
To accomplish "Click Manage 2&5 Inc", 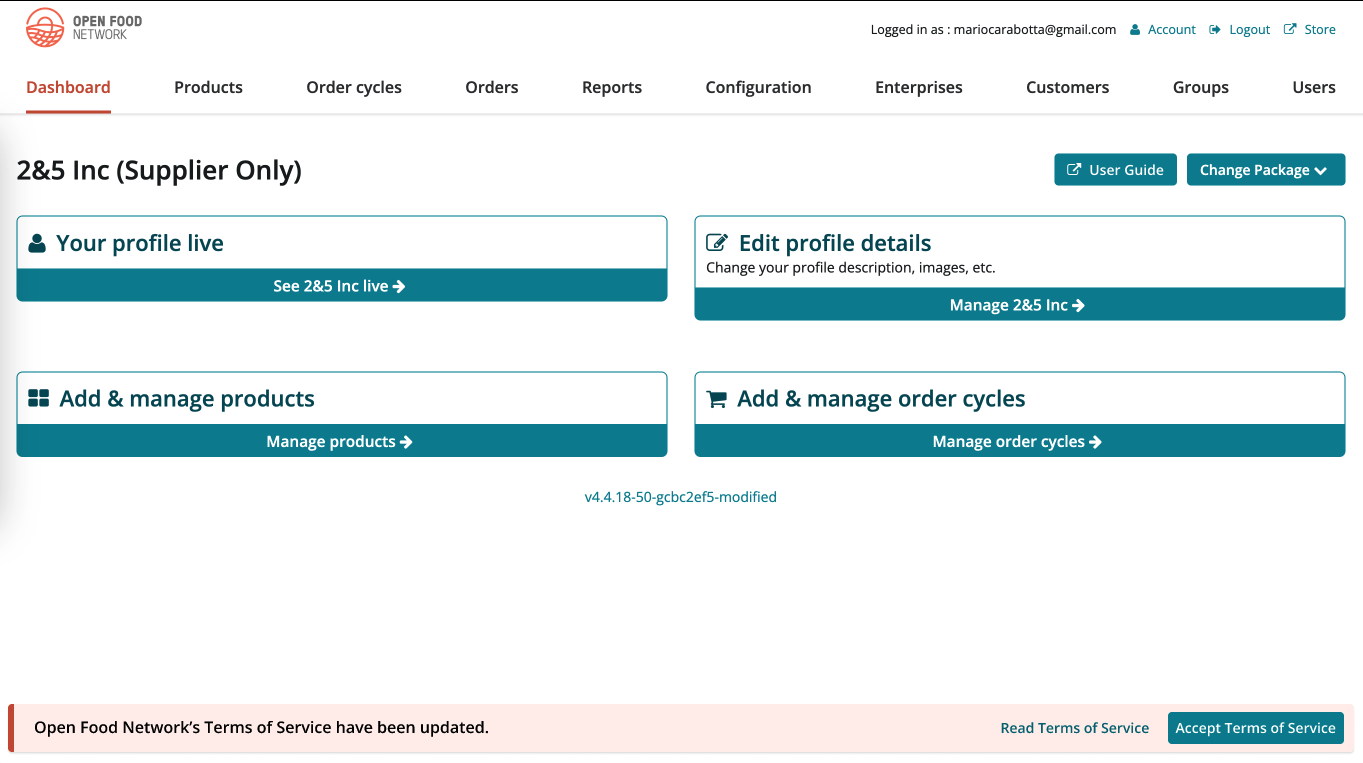I will 1018,304.
